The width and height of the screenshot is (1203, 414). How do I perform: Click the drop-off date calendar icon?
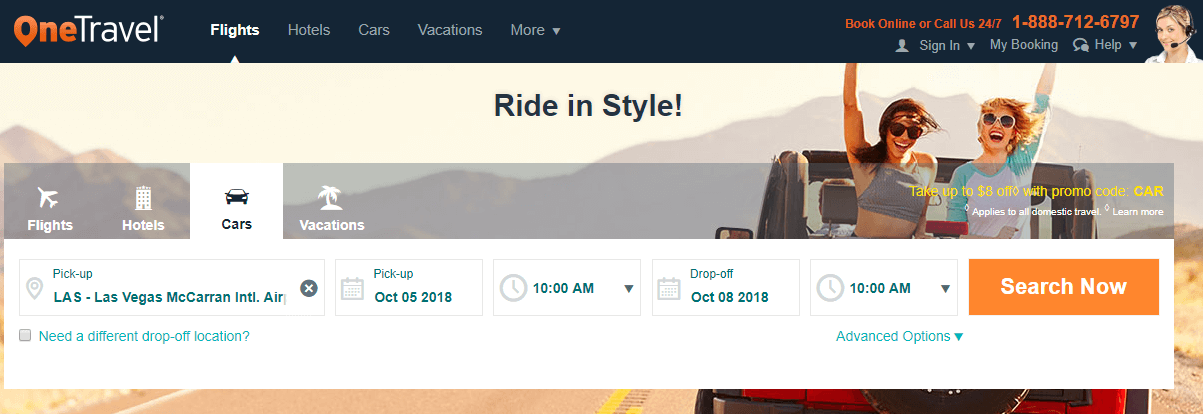point(669,289)
